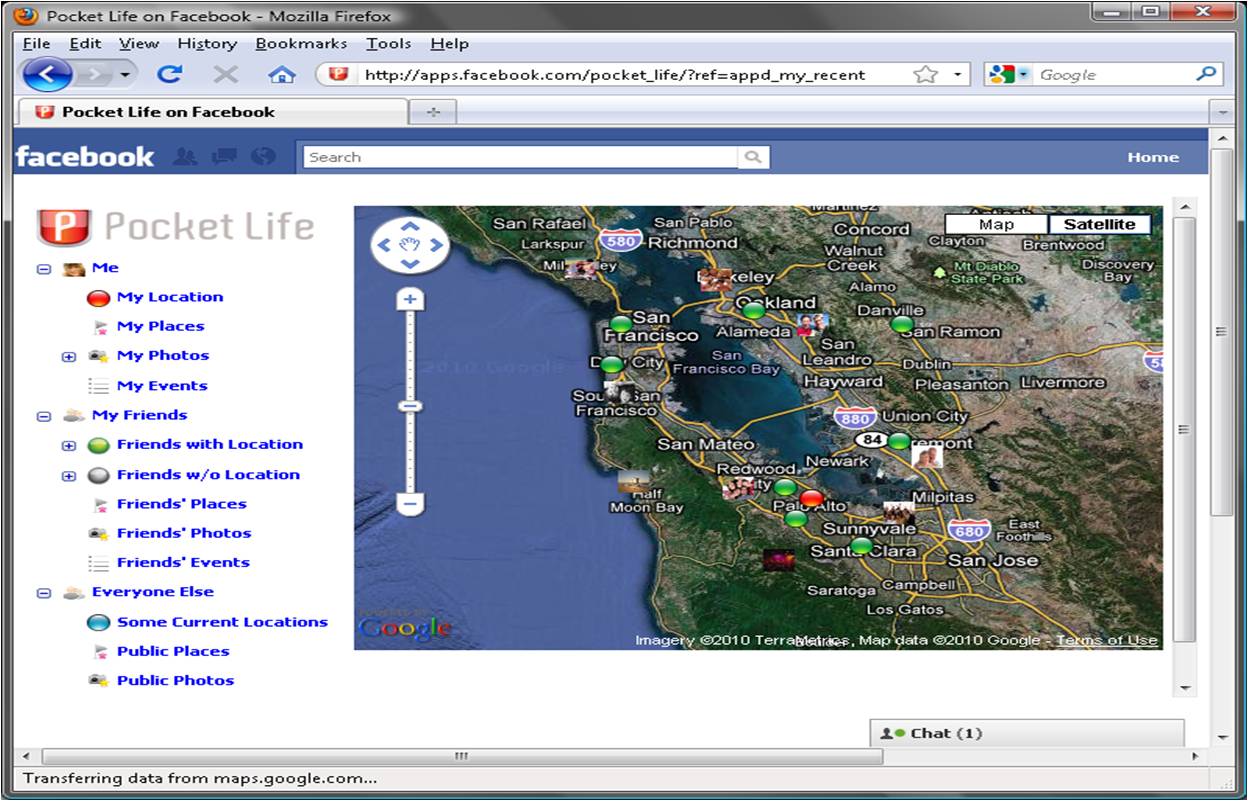Screen dimensions: 1248x801
Task: Open the File menu
Action: tap(36, 44)
